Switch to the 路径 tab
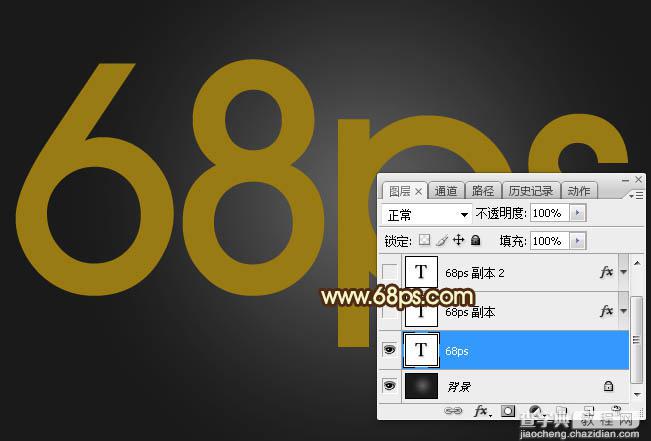 point(483,191)
